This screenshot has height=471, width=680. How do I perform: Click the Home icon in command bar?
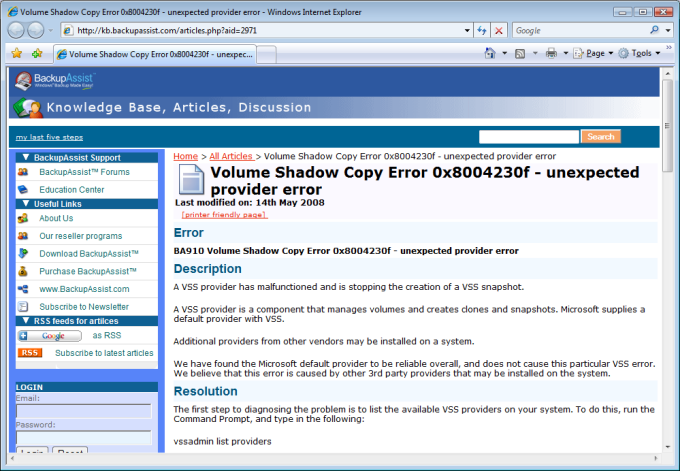coord(490,53)
